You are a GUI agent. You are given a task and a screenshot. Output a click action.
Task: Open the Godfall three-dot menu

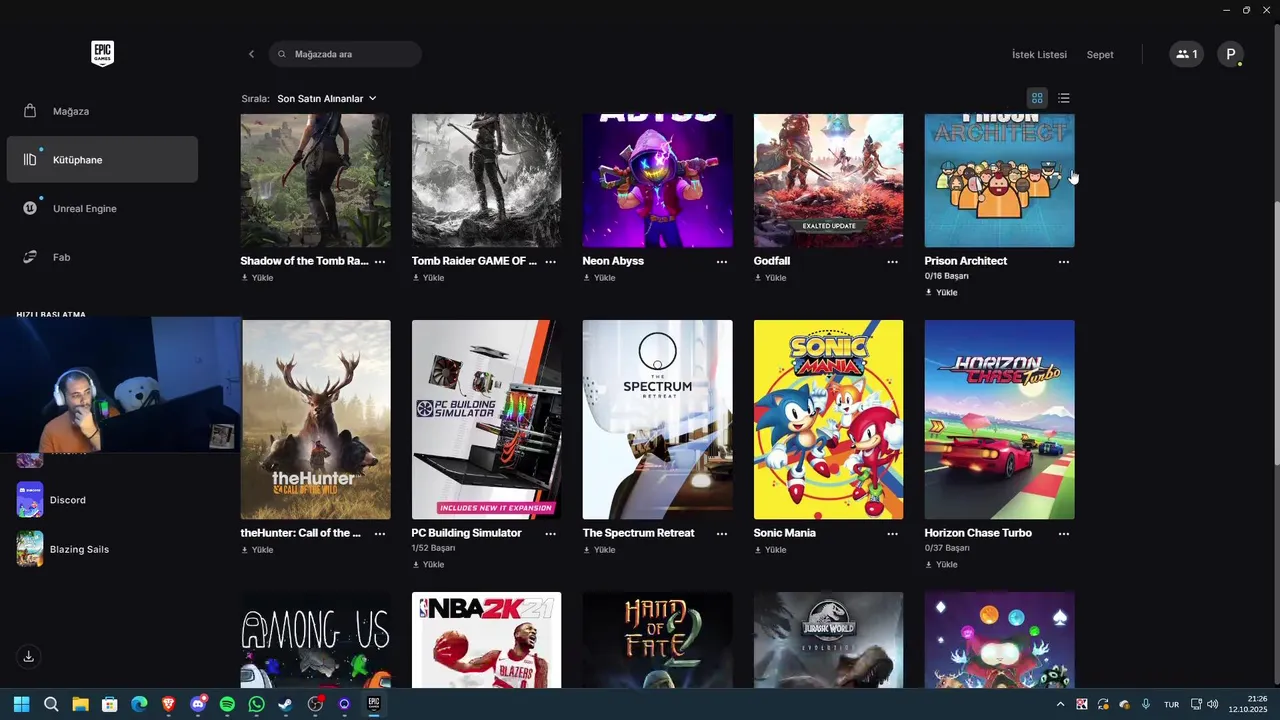coord(893,261)
